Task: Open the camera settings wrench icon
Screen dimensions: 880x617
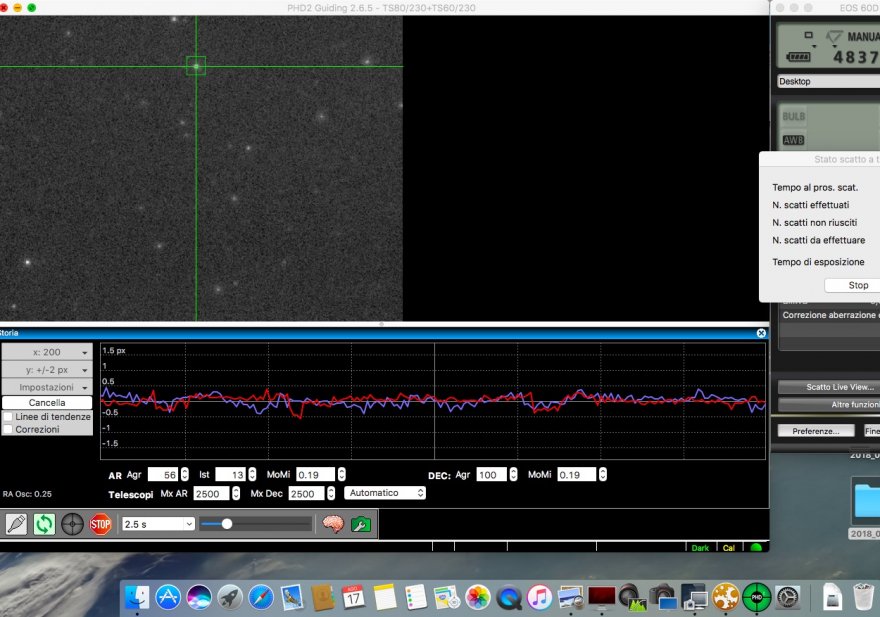Action: [361, 524]
